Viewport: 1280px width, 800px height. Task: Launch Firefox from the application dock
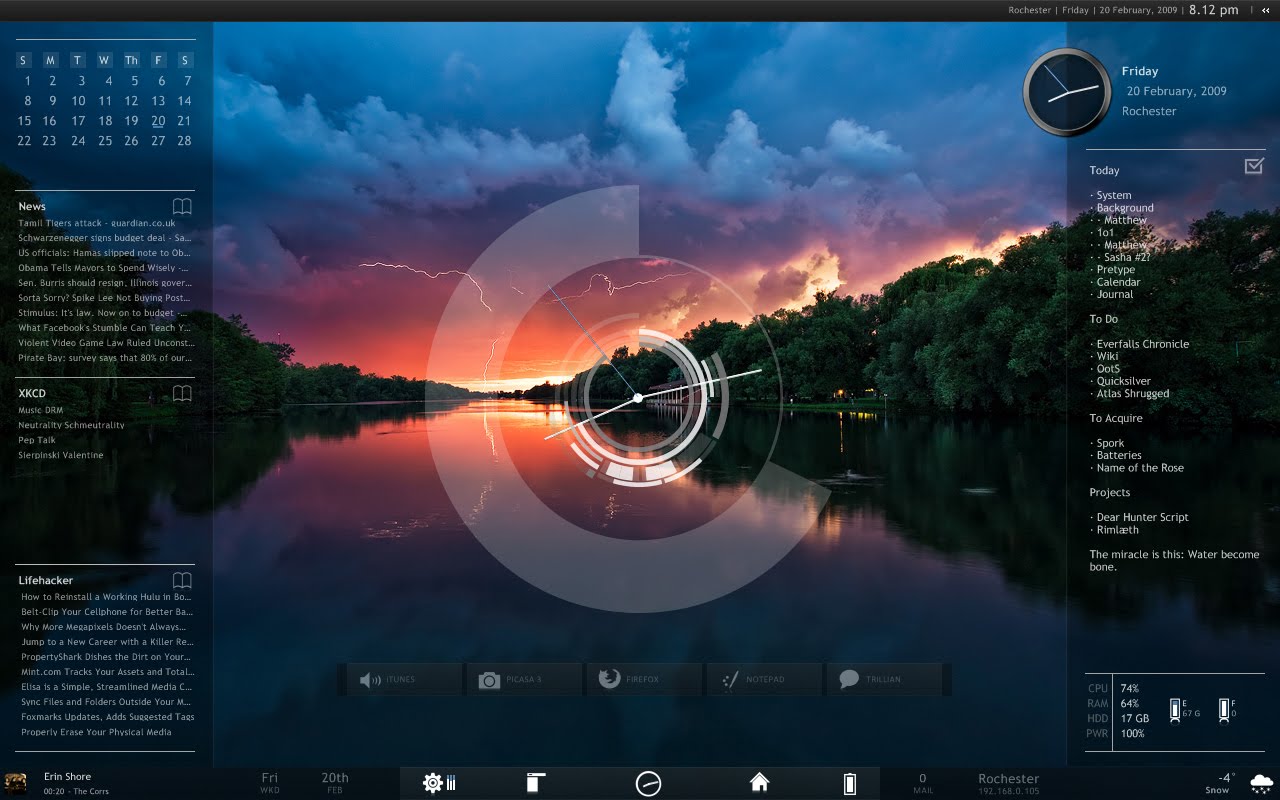click(644, 679)
